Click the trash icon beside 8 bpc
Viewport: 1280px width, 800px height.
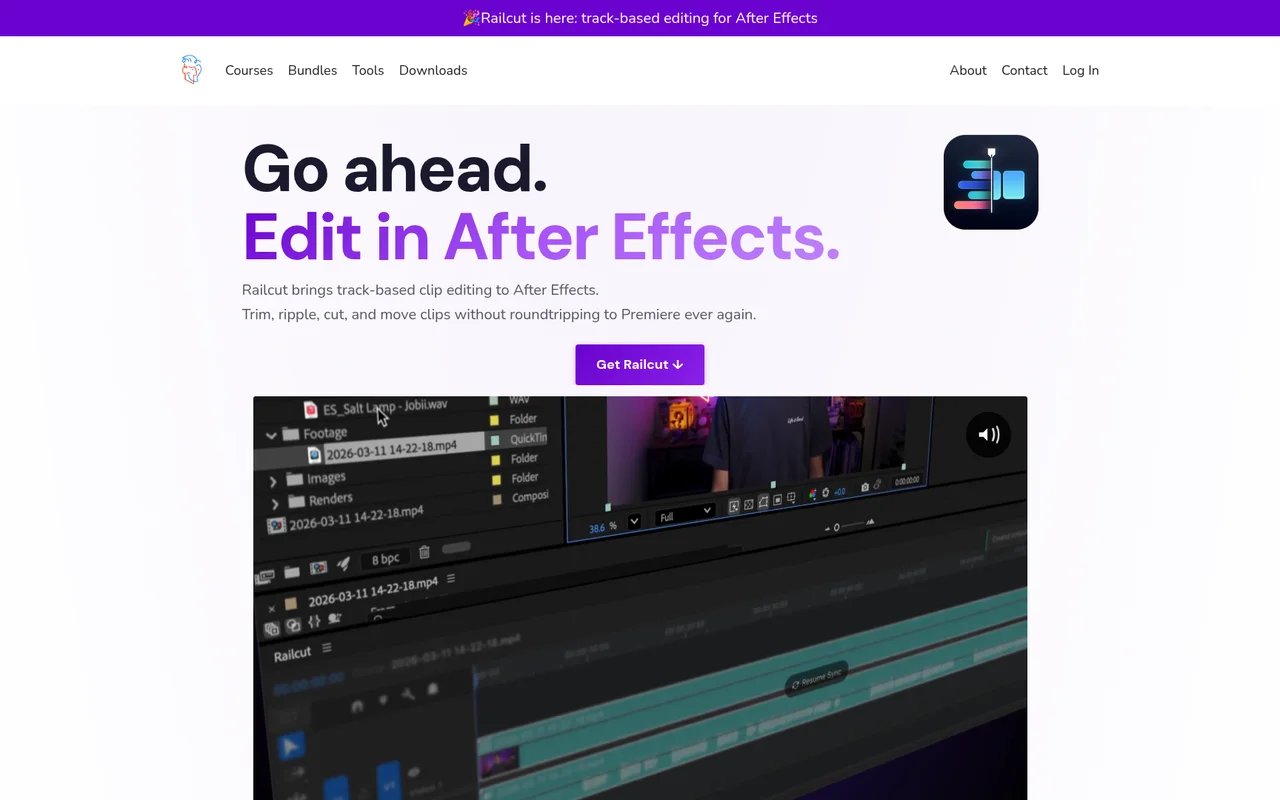click(x=424, y=552)
